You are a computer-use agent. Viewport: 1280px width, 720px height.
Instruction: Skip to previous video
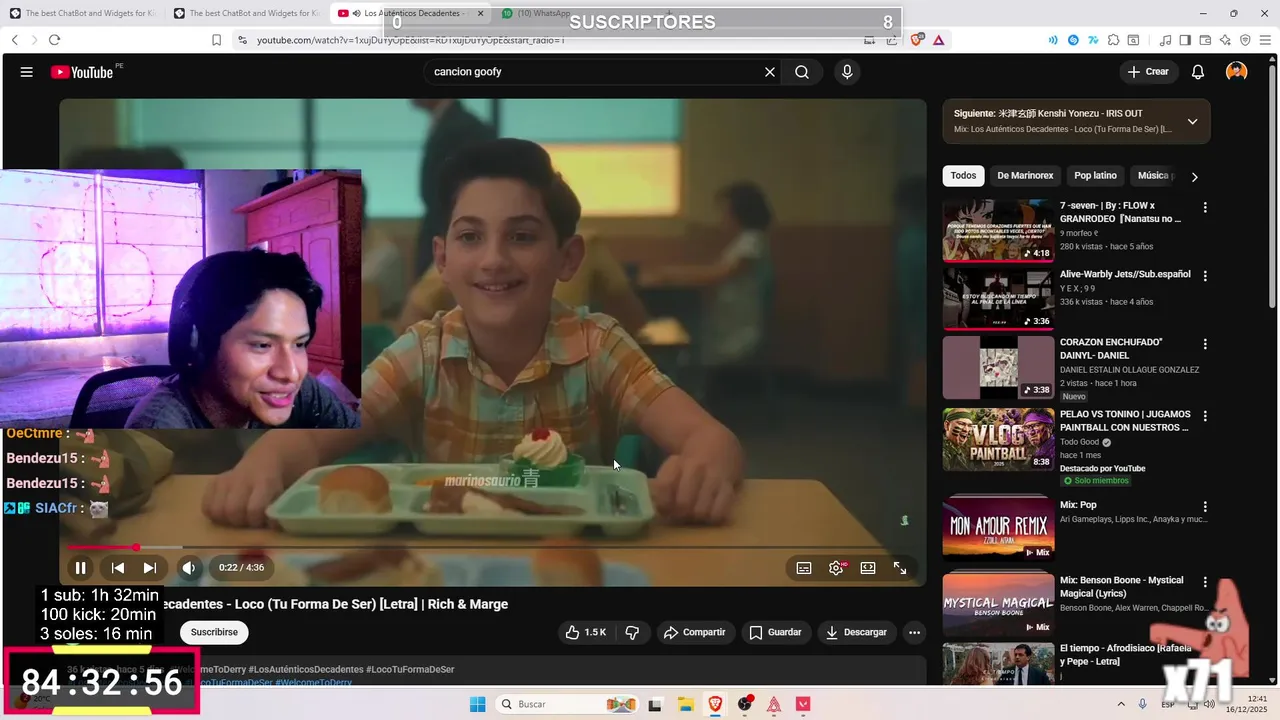point(117,568)
